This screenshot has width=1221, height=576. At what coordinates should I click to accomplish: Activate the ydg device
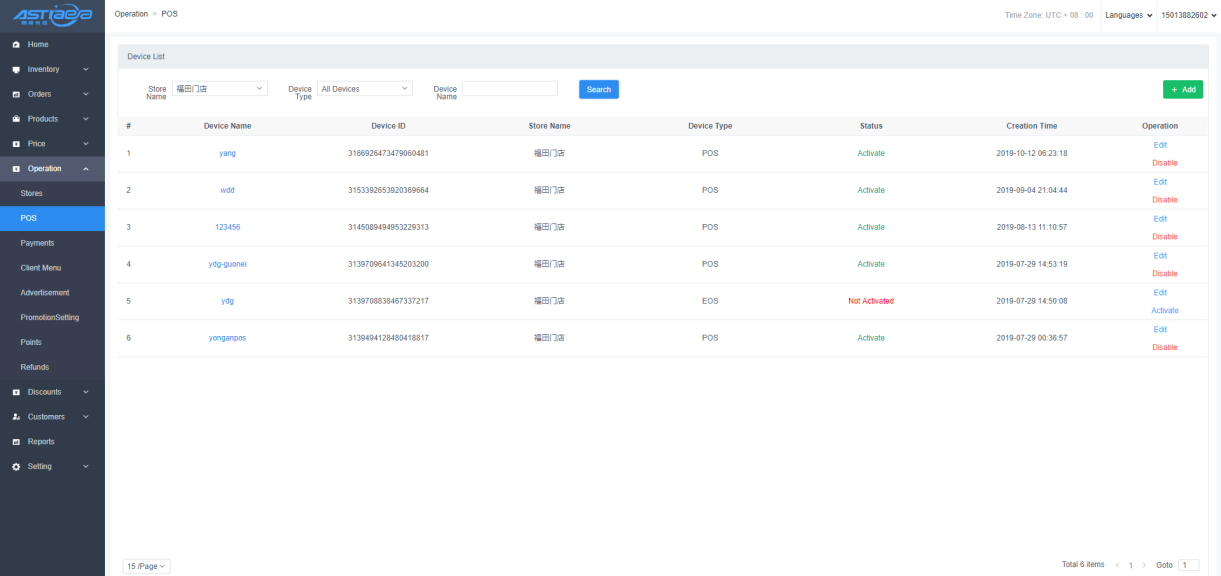(x=1164, y=310)
